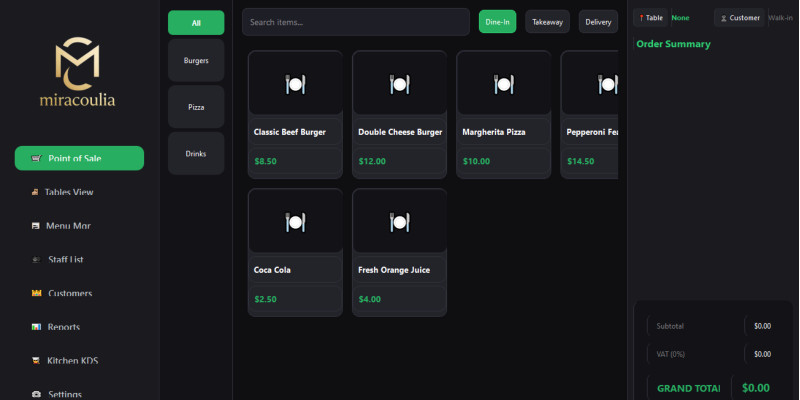800x400 pixels.
Task: Click the Point of Sale cart icon
Action: click(x=36, y=158)
